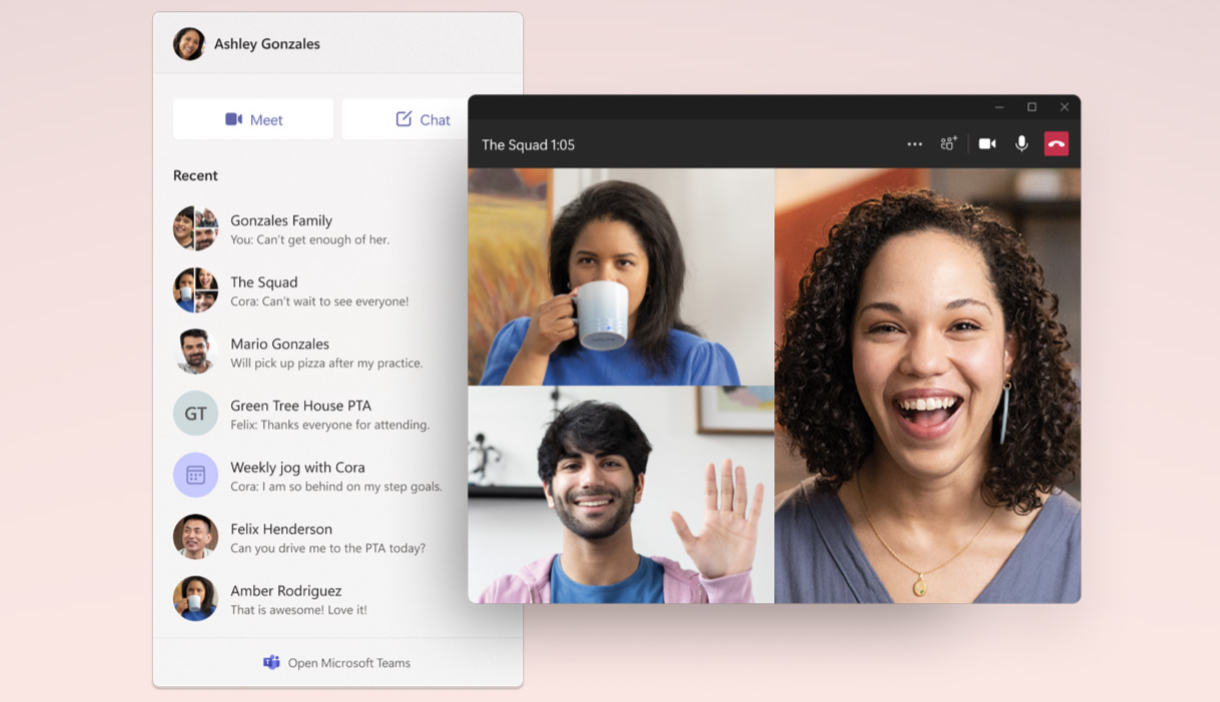This screenshot has width=1220, height=702.
Task: Click the Ashley Gonzales profile avatar
Action: click(189, 44)
